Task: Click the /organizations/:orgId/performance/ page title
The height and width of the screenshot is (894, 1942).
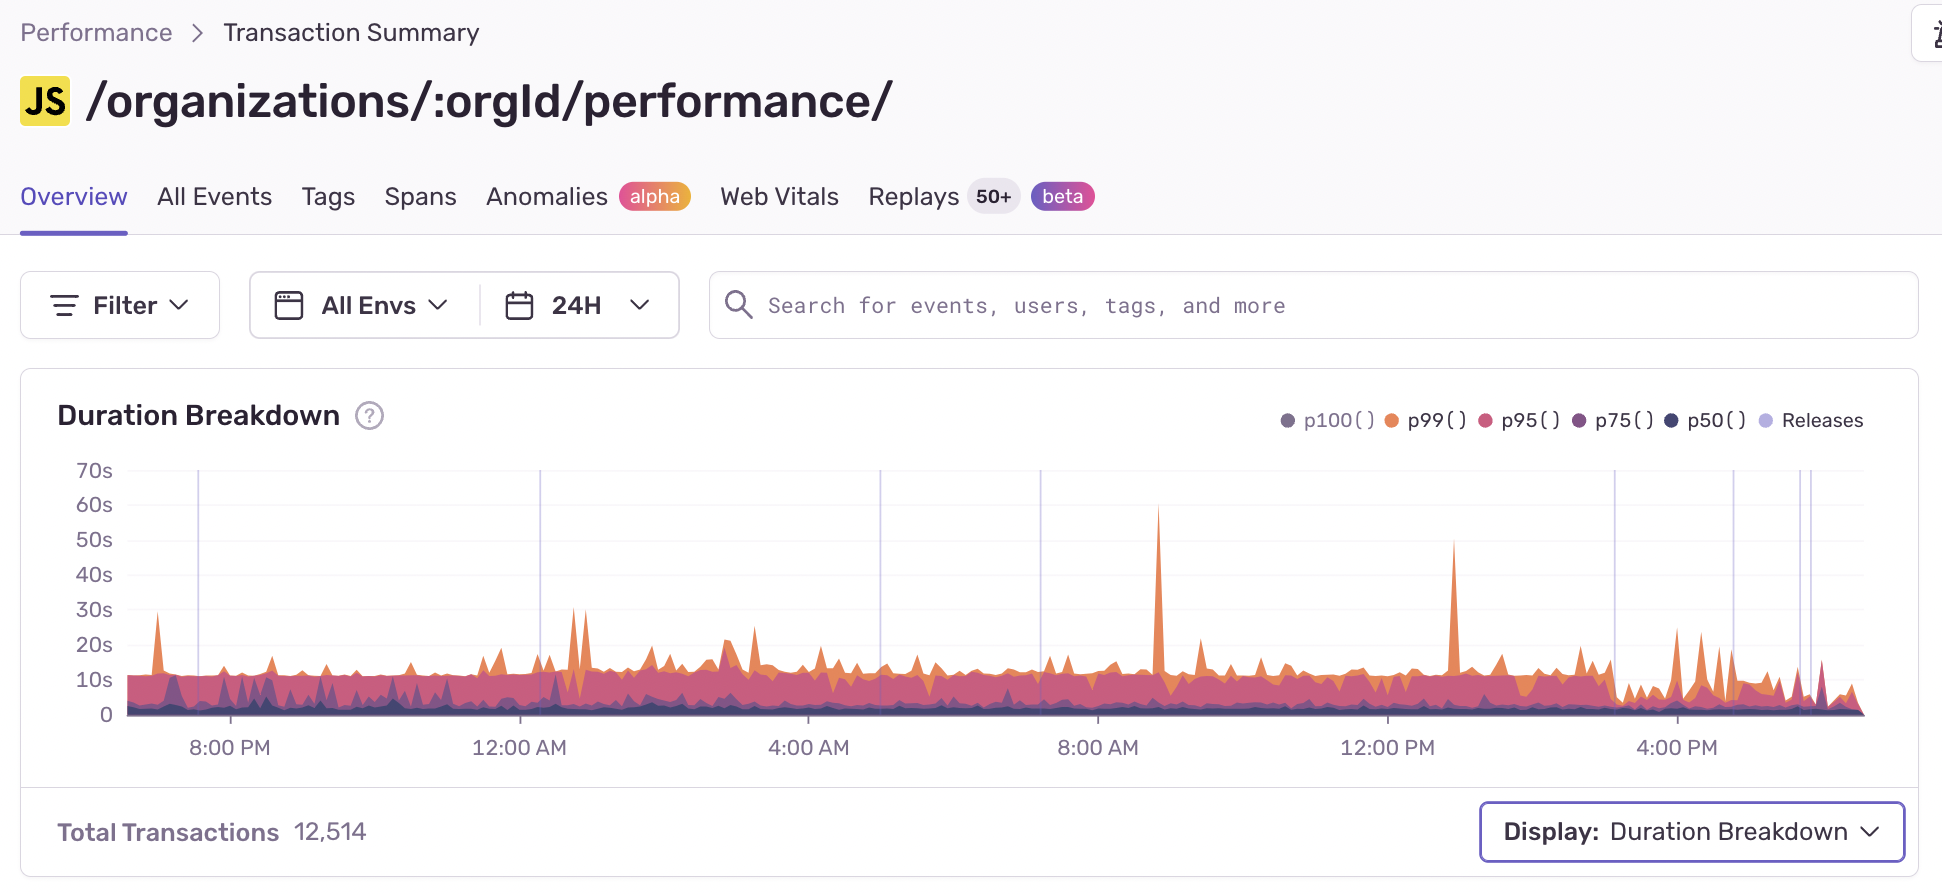Action: (x=489, y=102)
